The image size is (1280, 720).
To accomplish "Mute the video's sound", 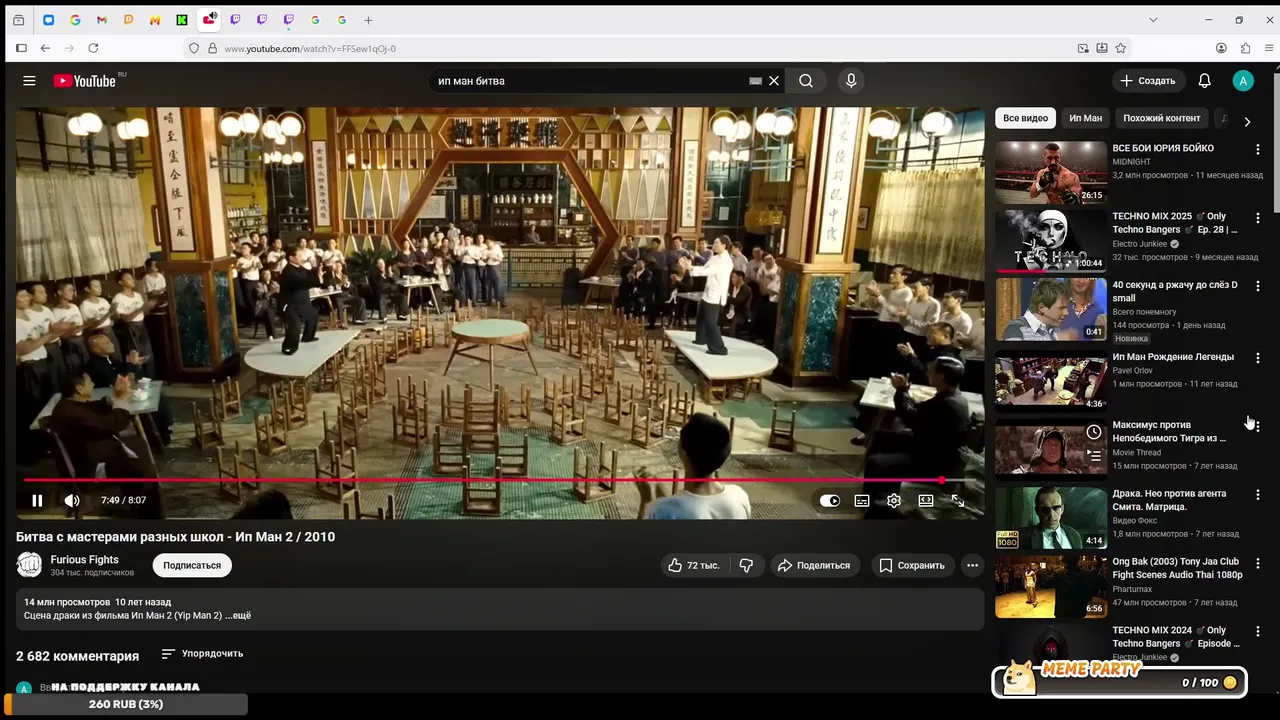I will pos(72,501).
